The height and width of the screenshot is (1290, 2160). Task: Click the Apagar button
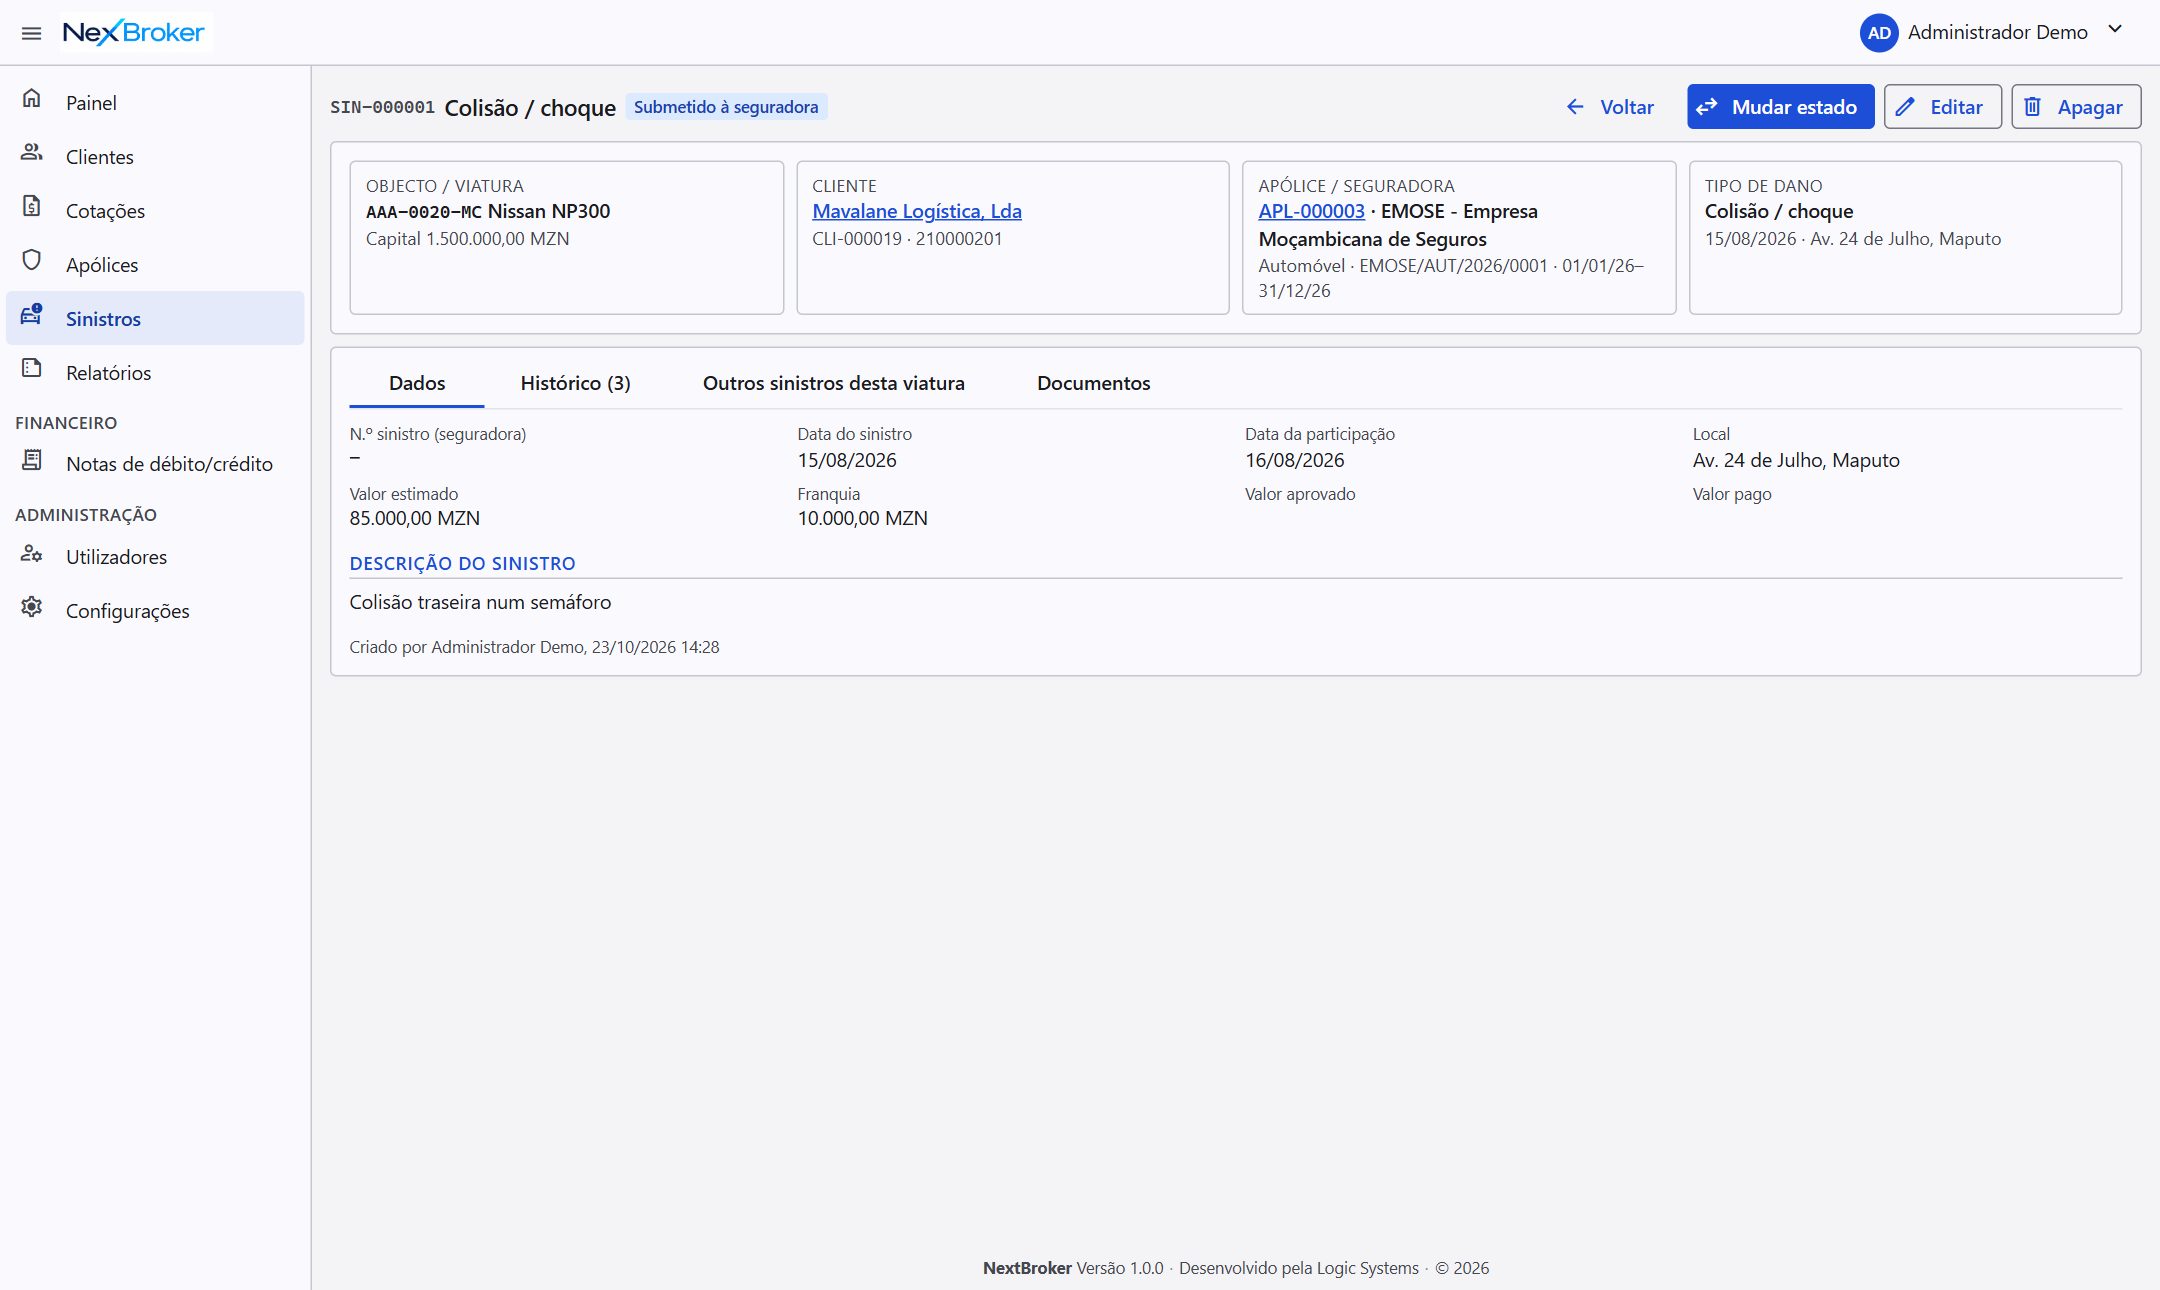tap(2076, 107)
